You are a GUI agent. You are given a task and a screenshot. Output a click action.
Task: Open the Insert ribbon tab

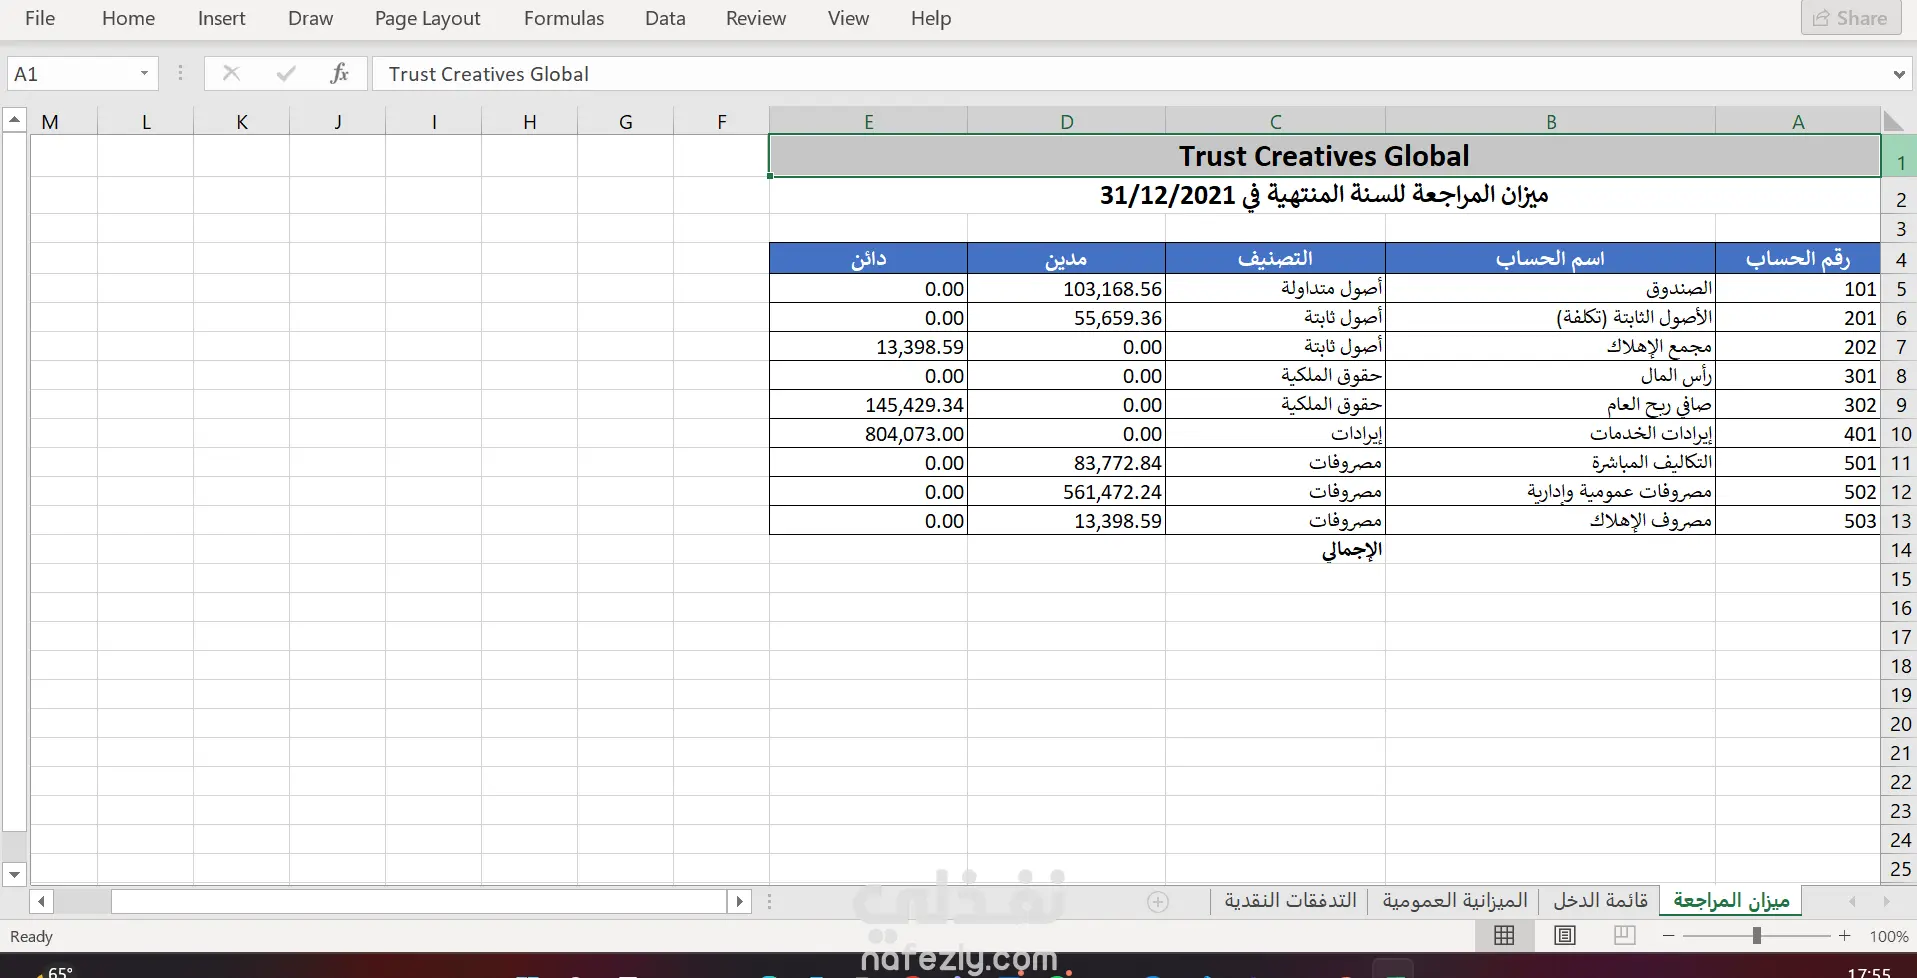click(221, 18)
